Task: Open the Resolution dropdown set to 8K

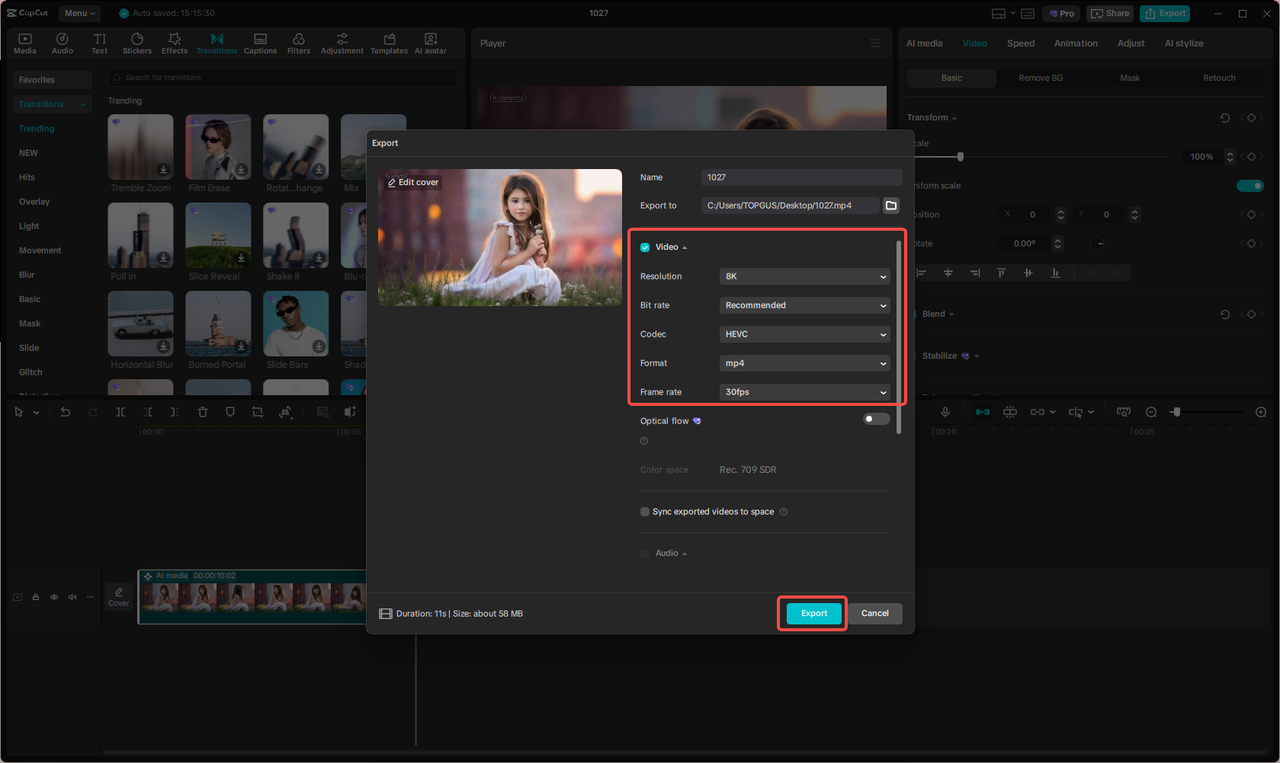Action: pos(804,276)
